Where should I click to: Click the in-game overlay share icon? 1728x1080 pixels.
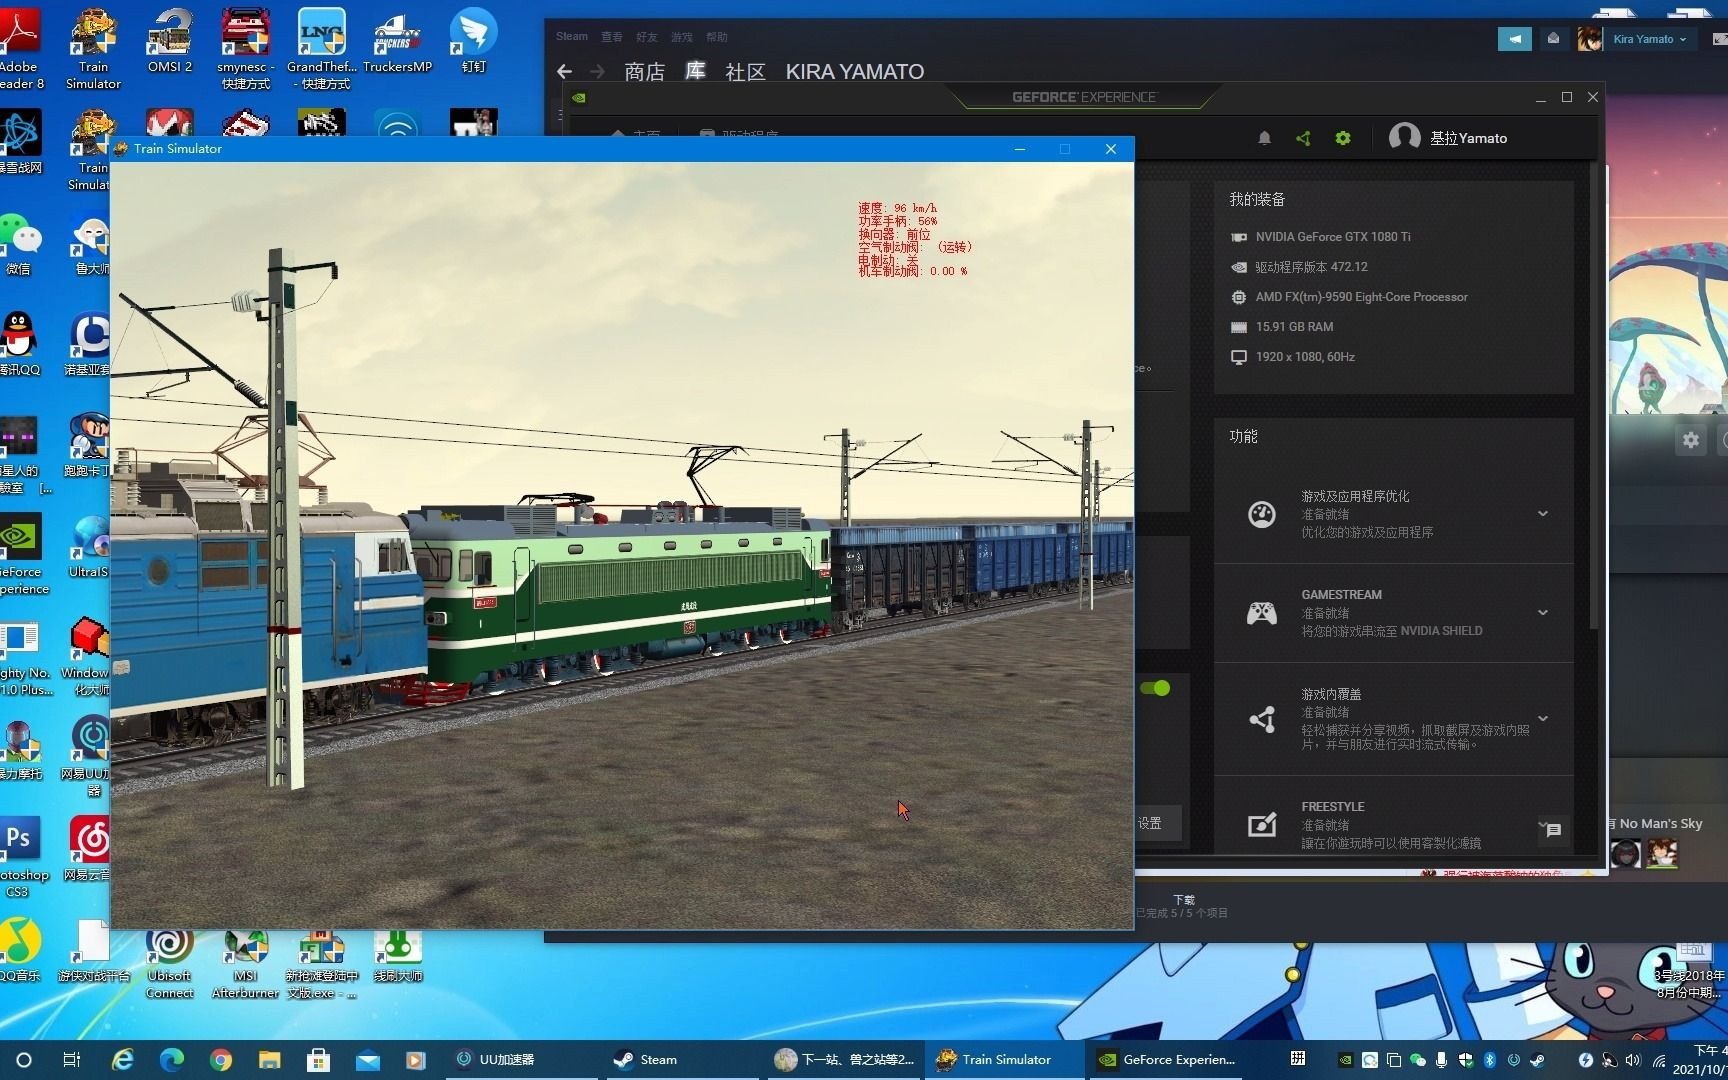(1262, 719)
